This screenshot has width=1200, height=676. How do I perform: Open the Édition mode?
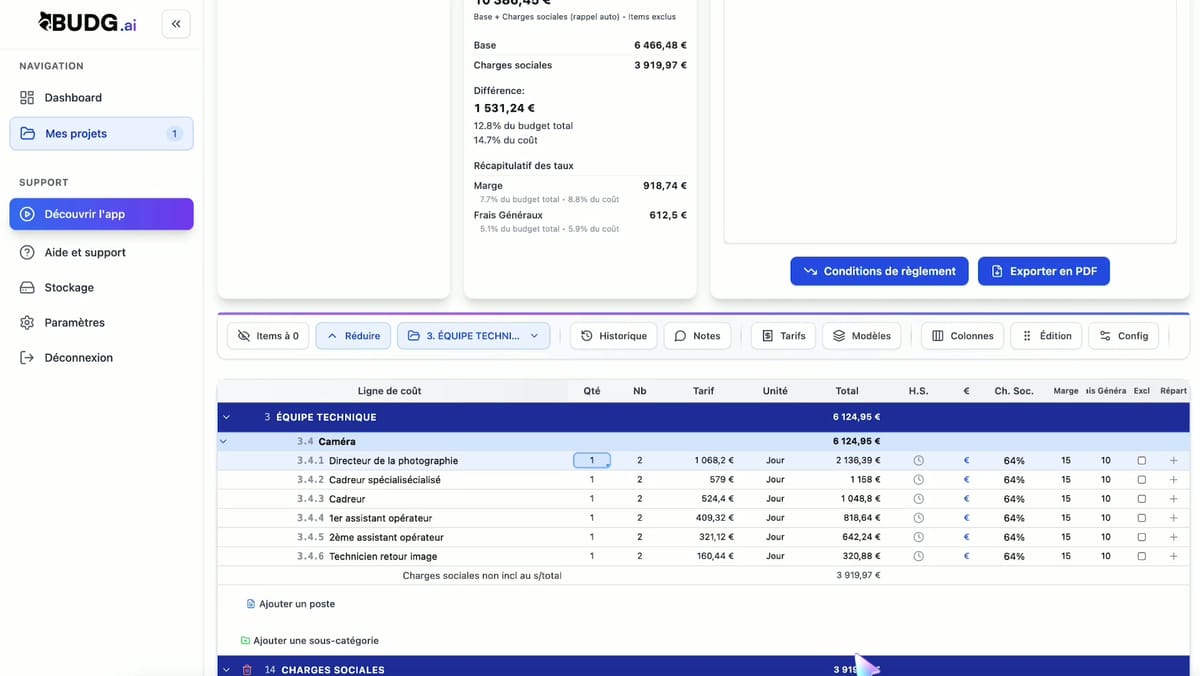tap(1046, 335)
